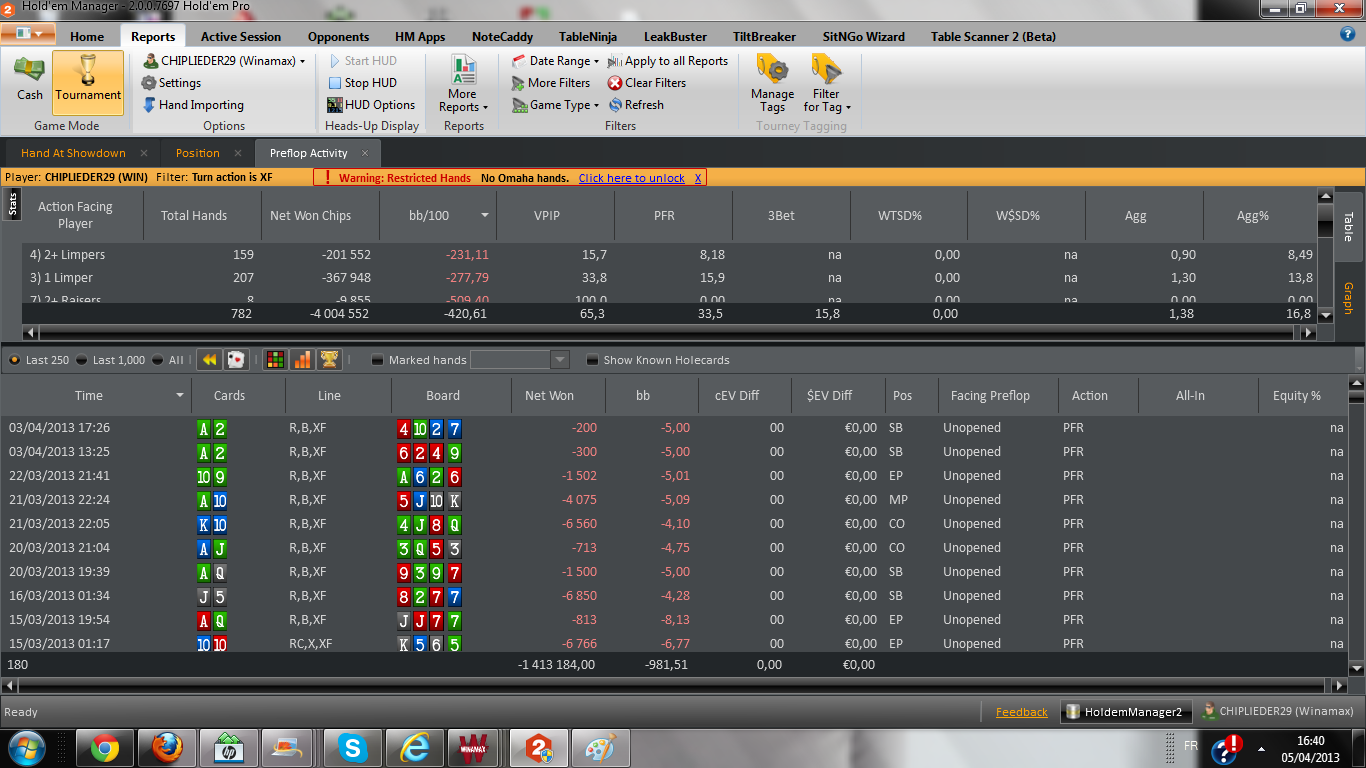The image size is (1366, 768).
Task: Enable Show Known Holecards checkbox
Action: coord(593,360)
